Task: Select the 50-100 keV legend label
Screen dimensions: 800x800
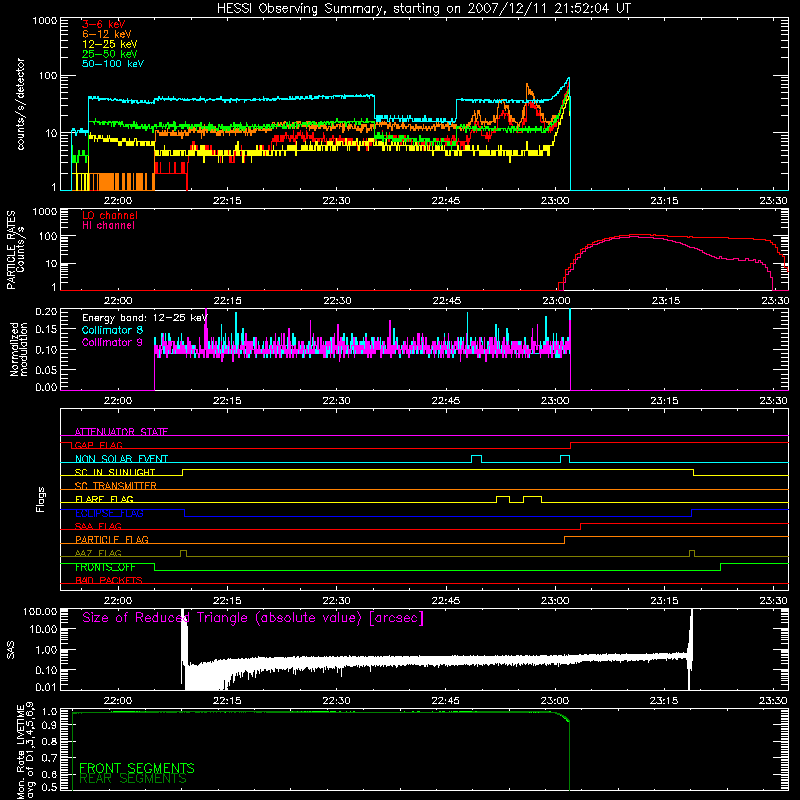Action: tap(113, 64)
